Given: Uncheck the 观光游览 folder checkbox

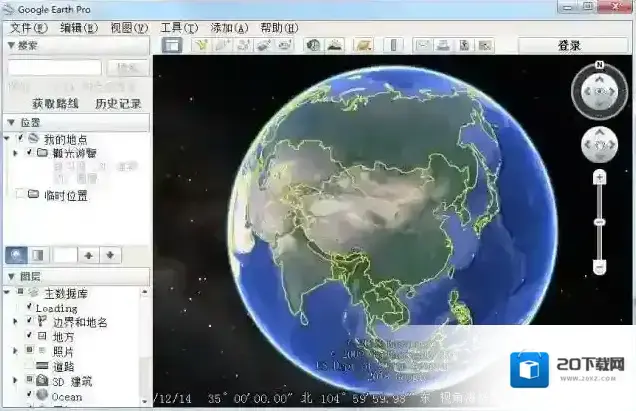Looking at the screenshot, I should tap(29, 152).
